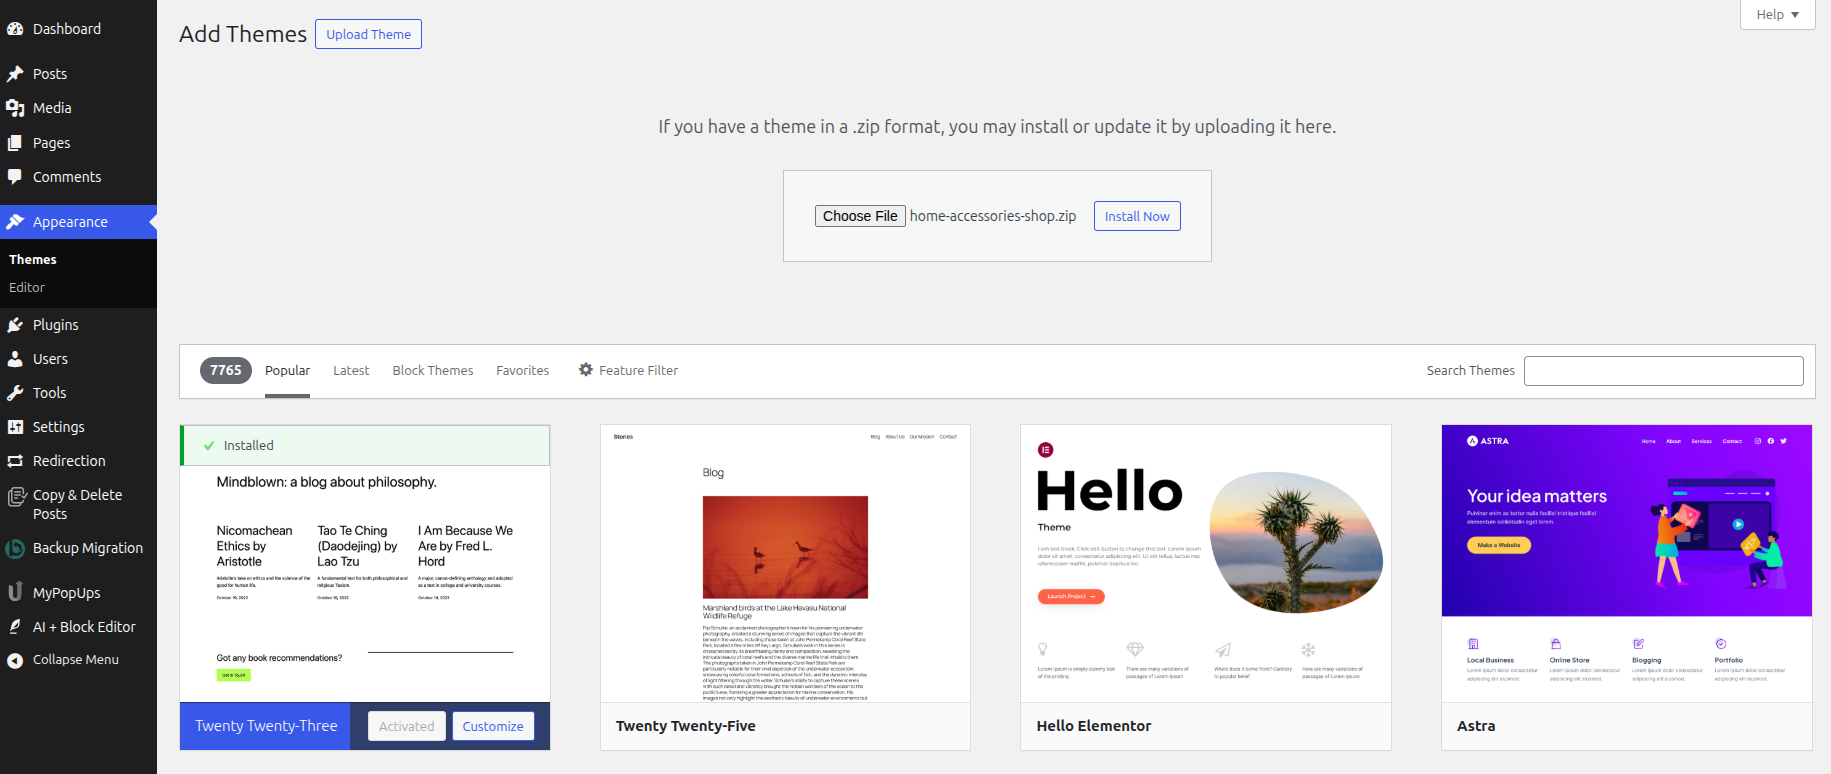Screen dimensions: 1831x774
Task: Click the Plugins plug icon
Action: tap(15, 325)
